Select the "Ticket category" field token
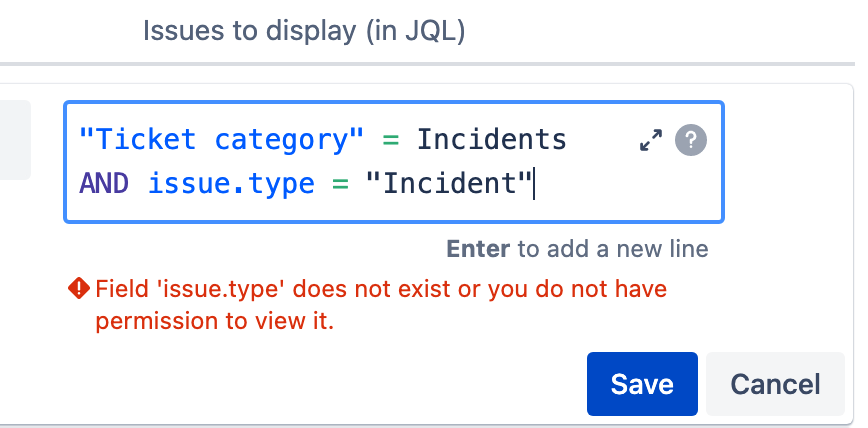The image size is (868, 428). [x=221, y=140]
